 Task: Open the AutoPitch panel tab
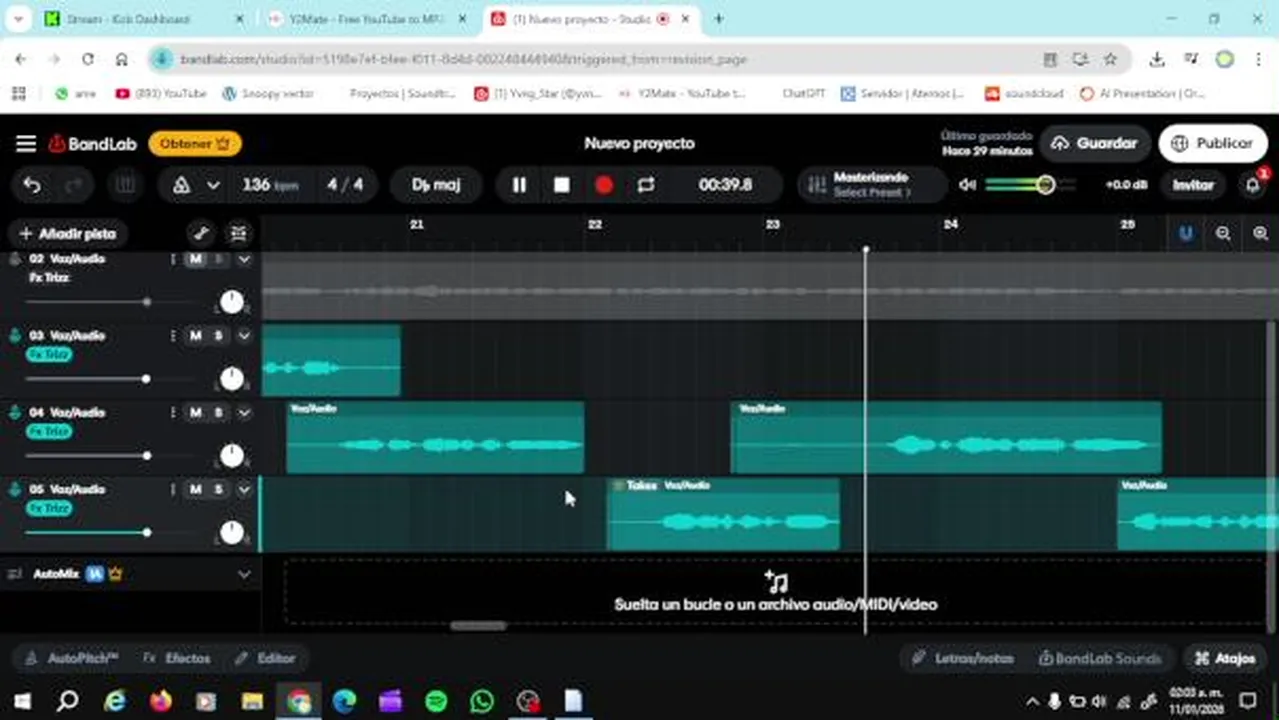click(x=72, y=659)
